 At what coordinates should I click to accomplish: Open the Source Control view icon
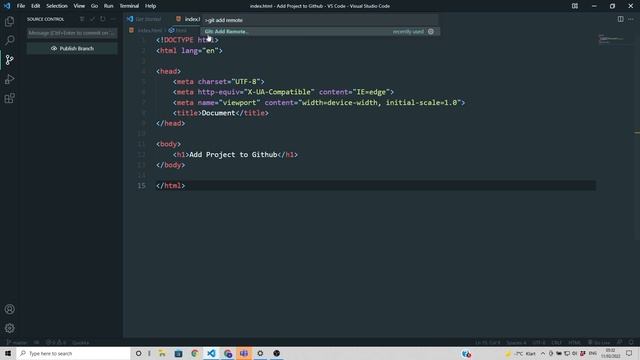(9, 60)
